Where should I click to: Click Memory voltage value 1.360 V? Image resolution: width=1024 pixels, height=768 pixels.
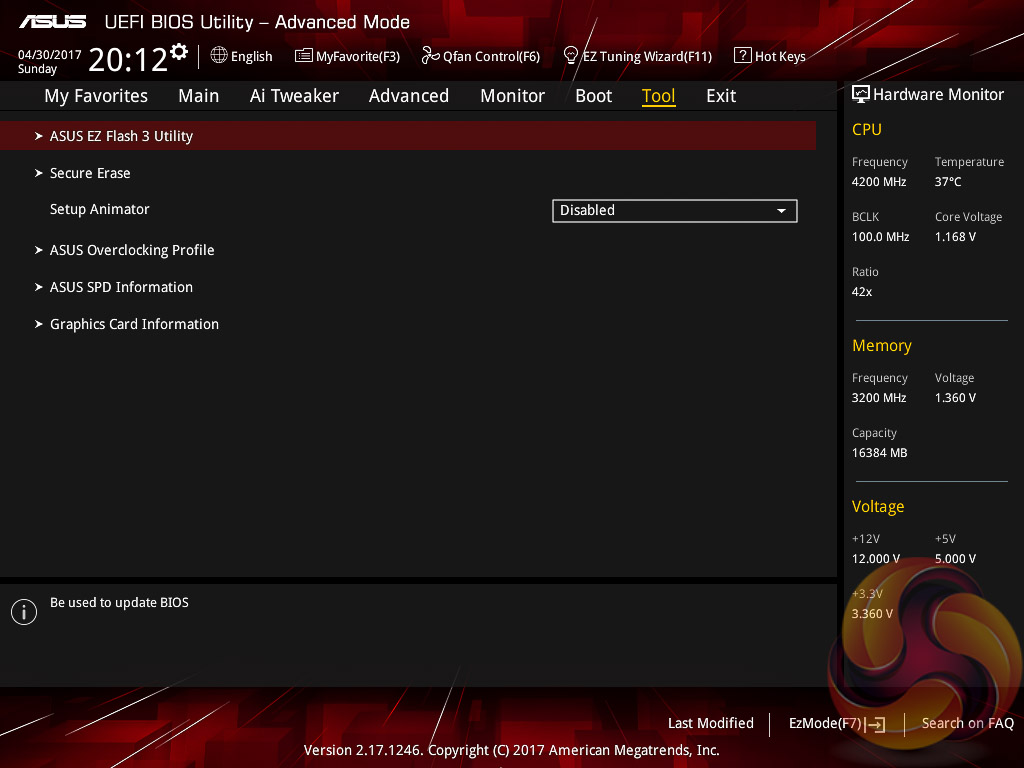[x=955, y=398]
